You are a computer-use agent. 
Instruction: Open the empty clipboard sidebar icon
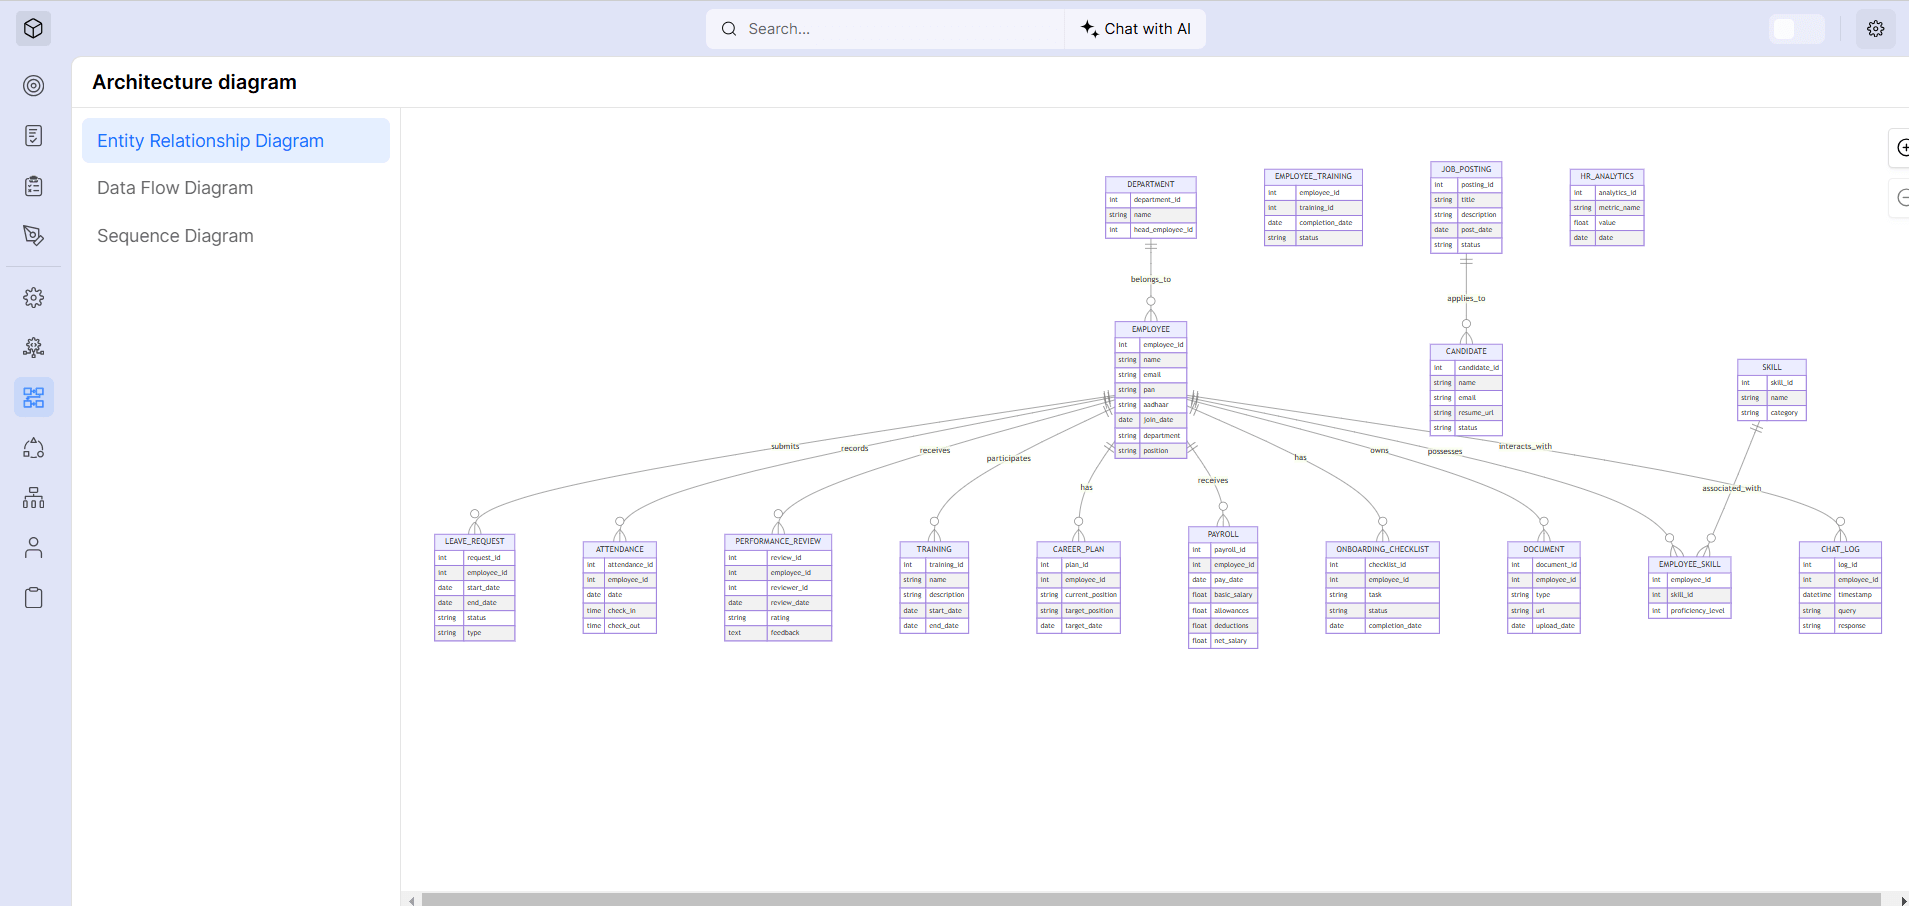pos(33,598)
